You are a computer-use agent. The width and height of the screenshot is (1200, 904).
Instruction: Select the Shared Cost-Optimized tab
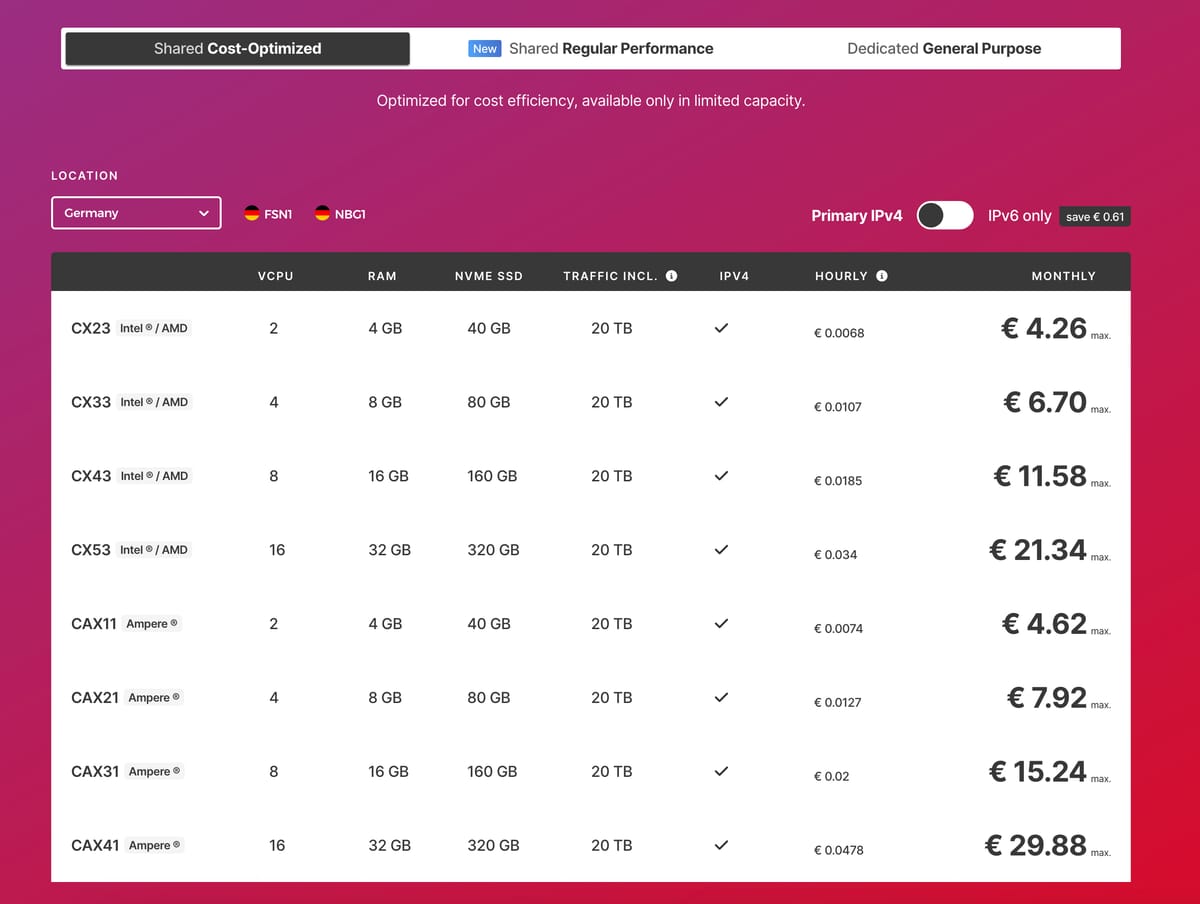coord(237,49)
